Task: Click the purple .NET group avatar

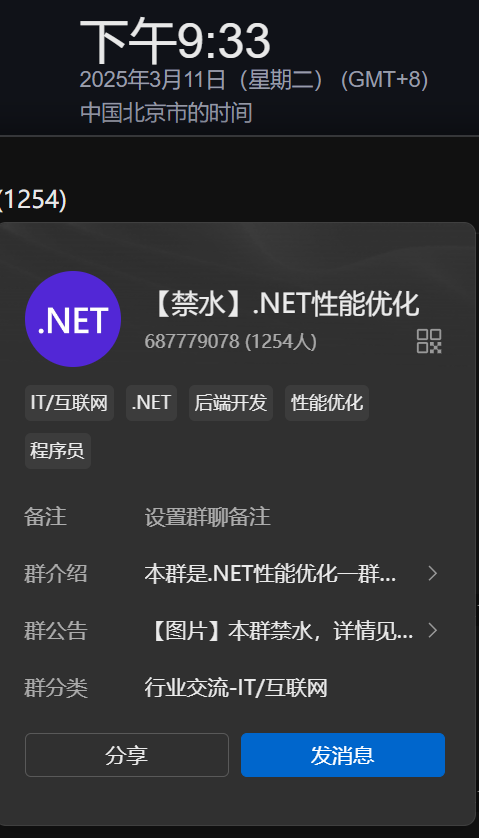Action: (x=73, y=319)
